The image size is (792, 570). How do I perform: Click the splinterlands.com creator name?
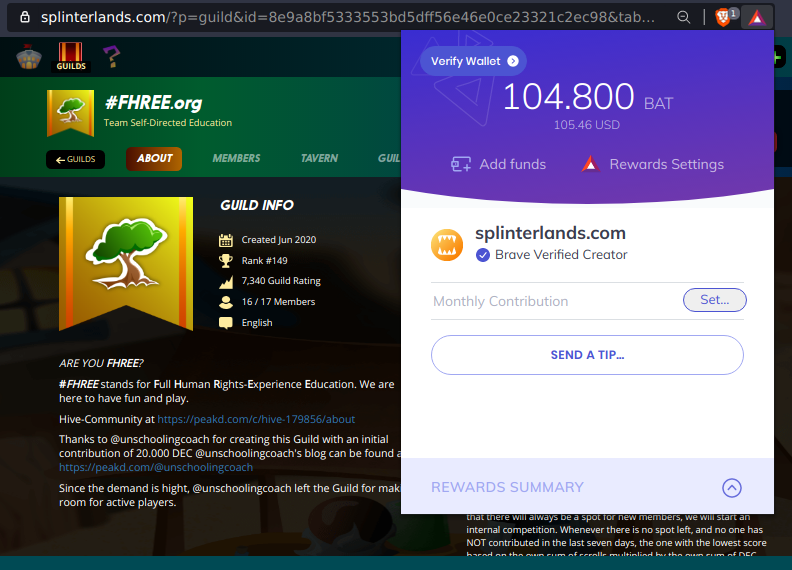pos(550,233)
